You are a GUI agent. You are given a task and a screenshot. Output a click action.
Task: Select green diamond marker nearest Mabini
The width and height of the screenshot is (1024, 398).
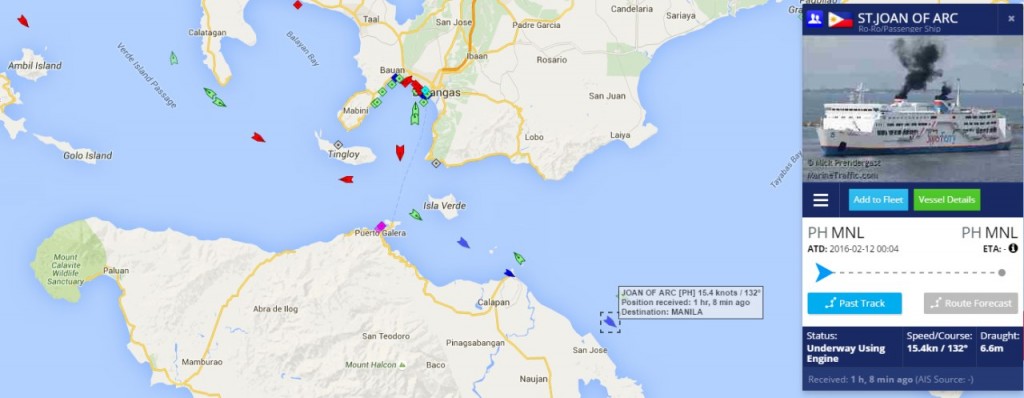[376, 103]
